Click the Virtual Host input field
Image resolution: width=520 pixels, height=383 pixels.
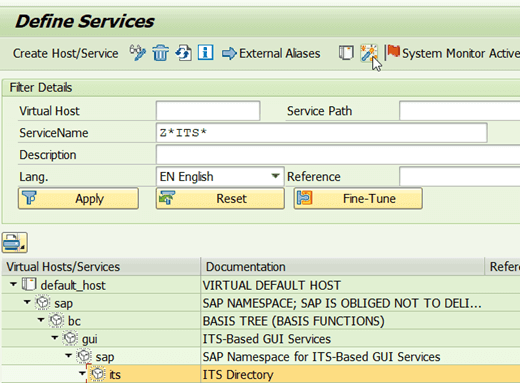pos(208,111)
